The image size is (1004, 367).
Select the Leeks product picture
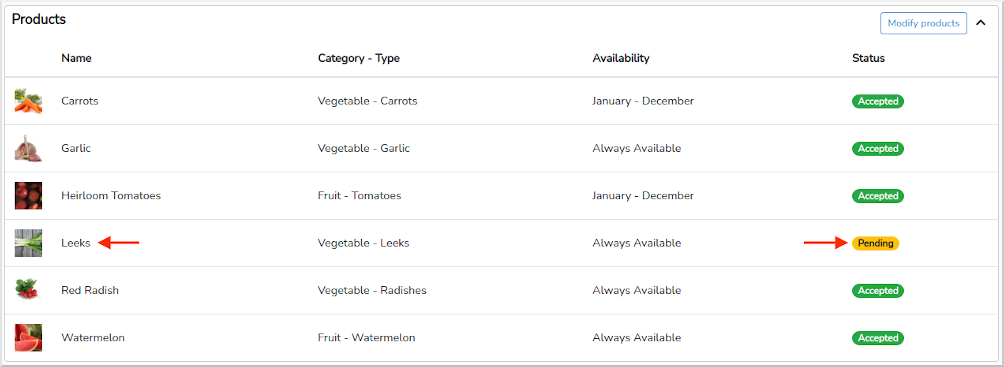pyautogui.click(x=28, y=243)
